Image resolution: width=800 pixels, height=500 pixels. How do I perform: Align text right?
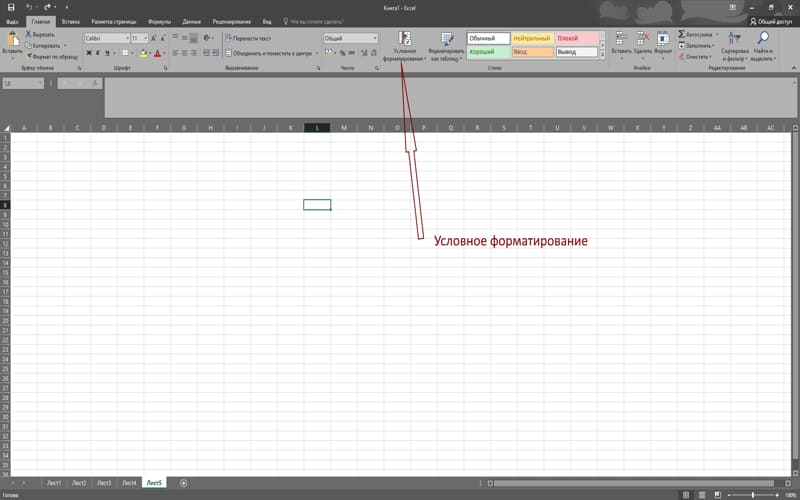click(194, 53)
